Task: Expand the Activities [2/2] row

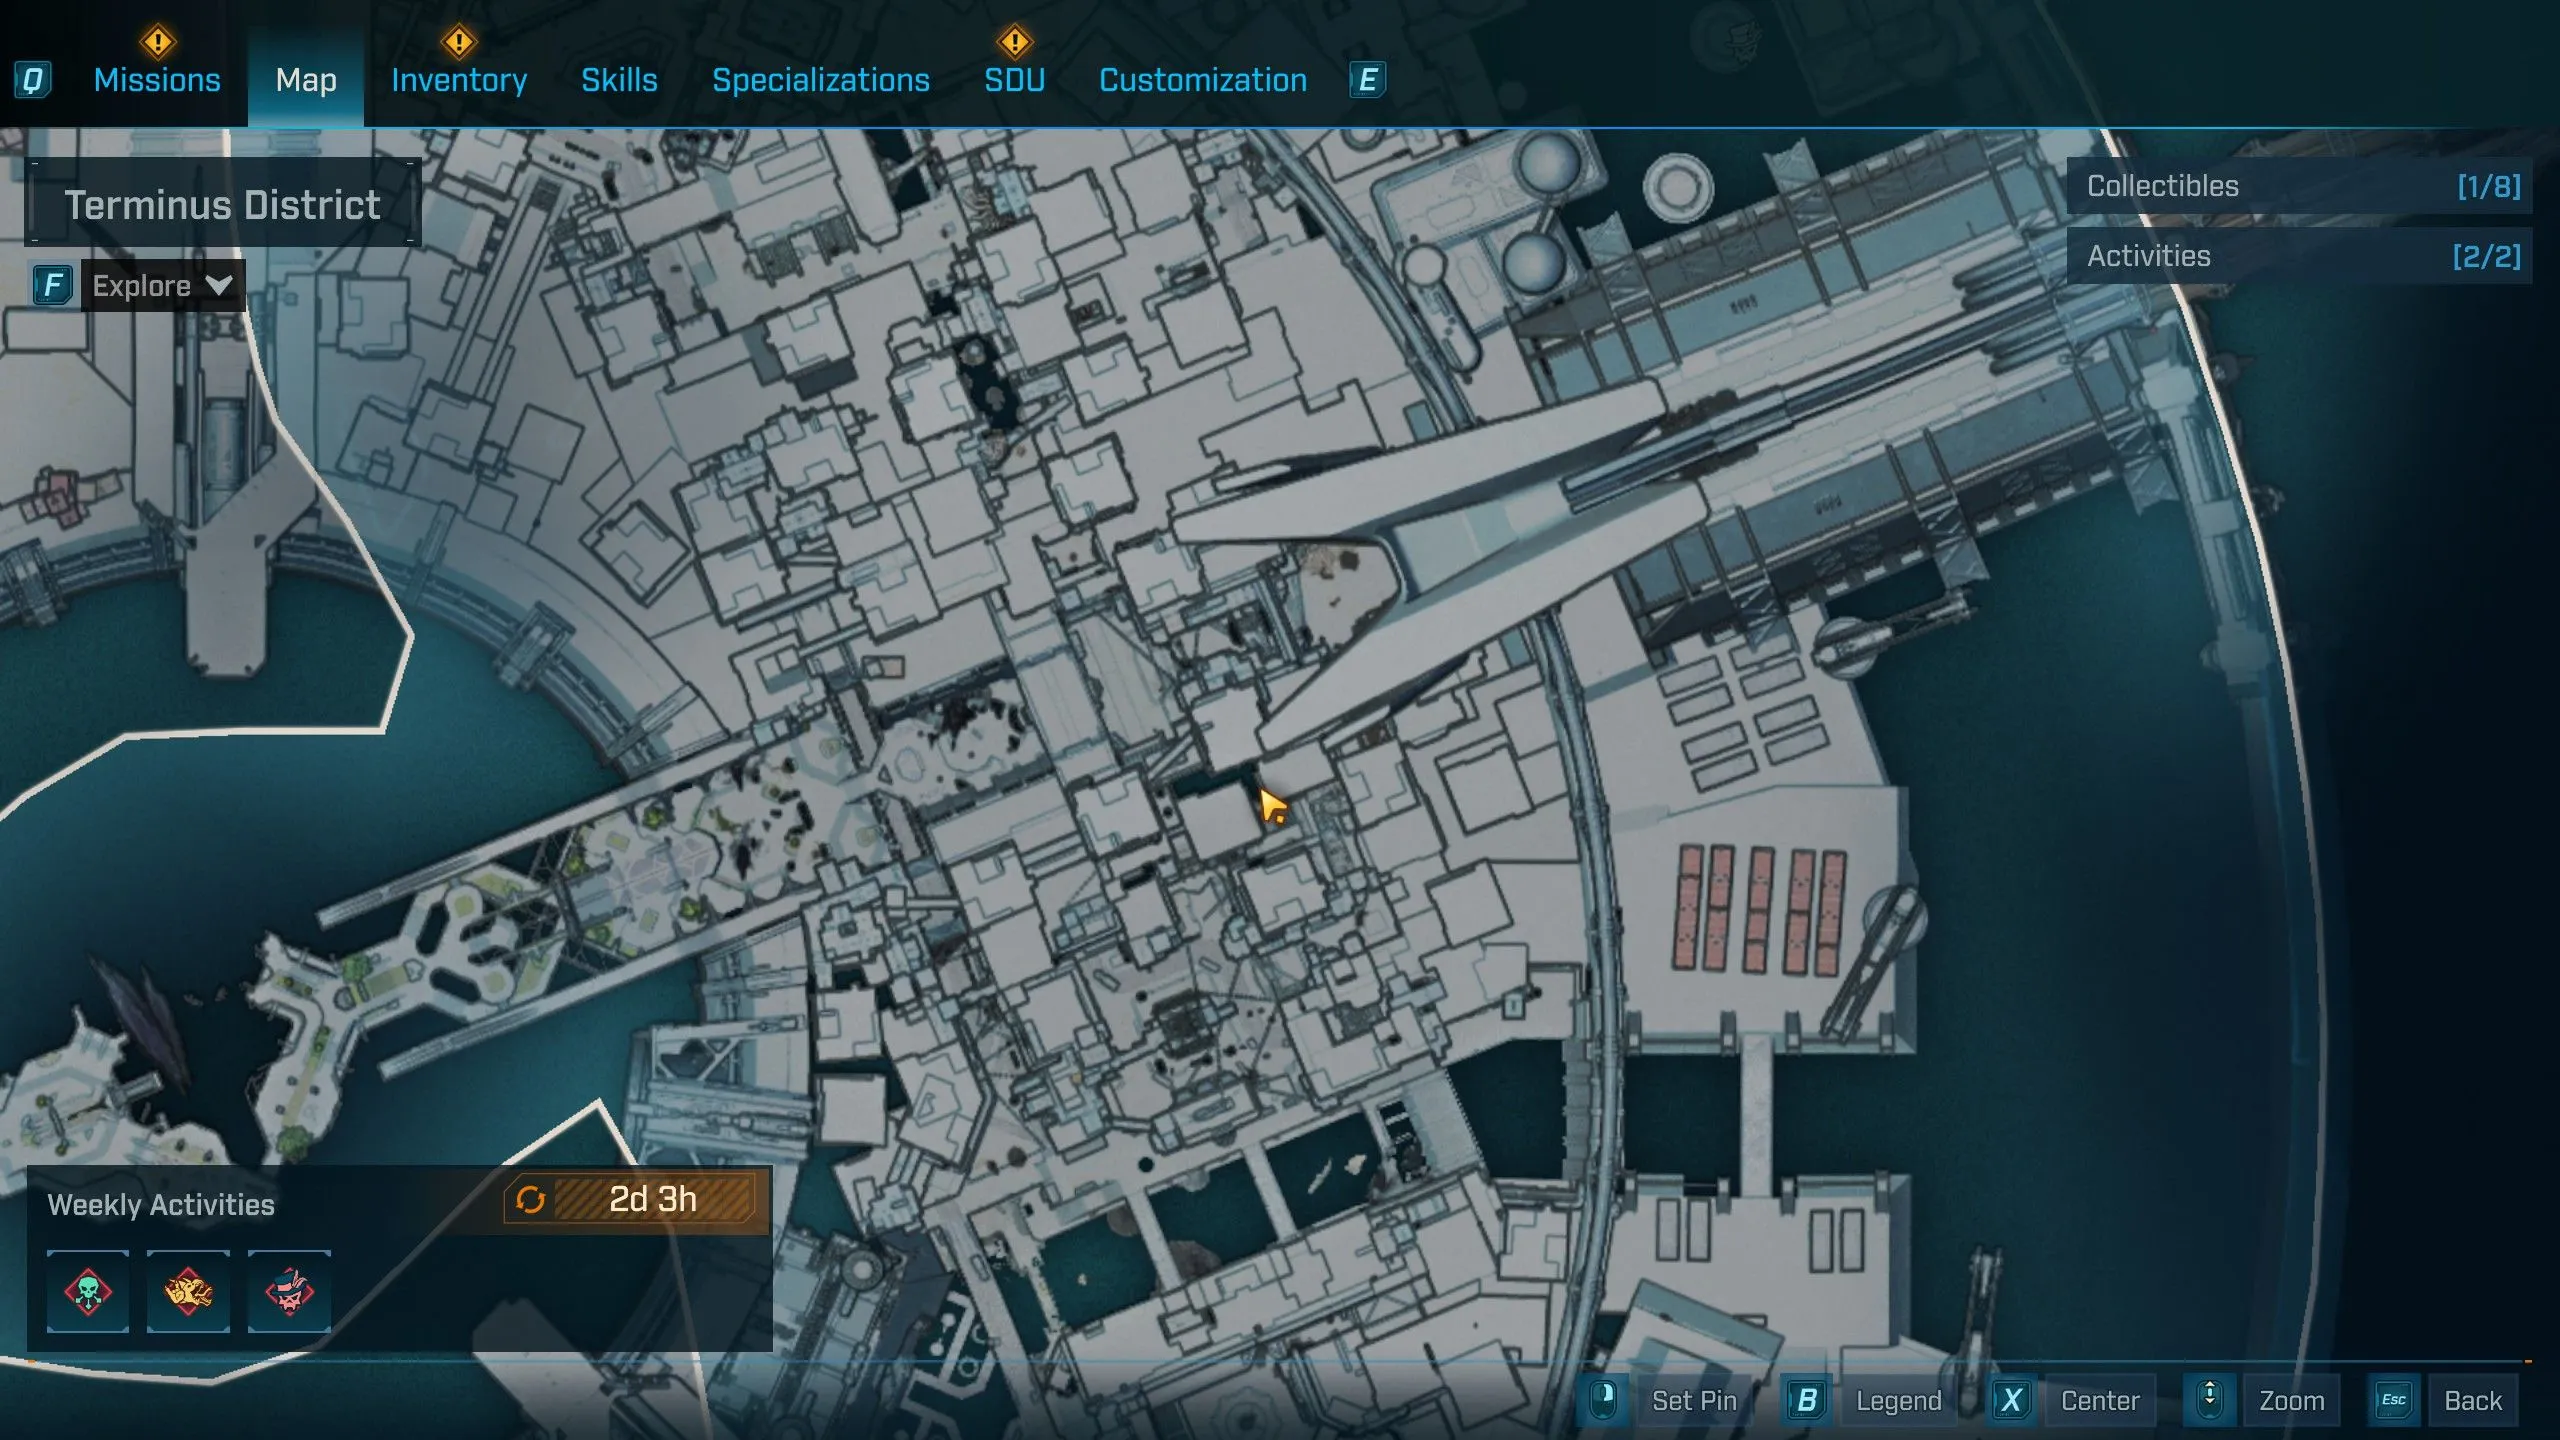Action: [x=2300, y=256]
